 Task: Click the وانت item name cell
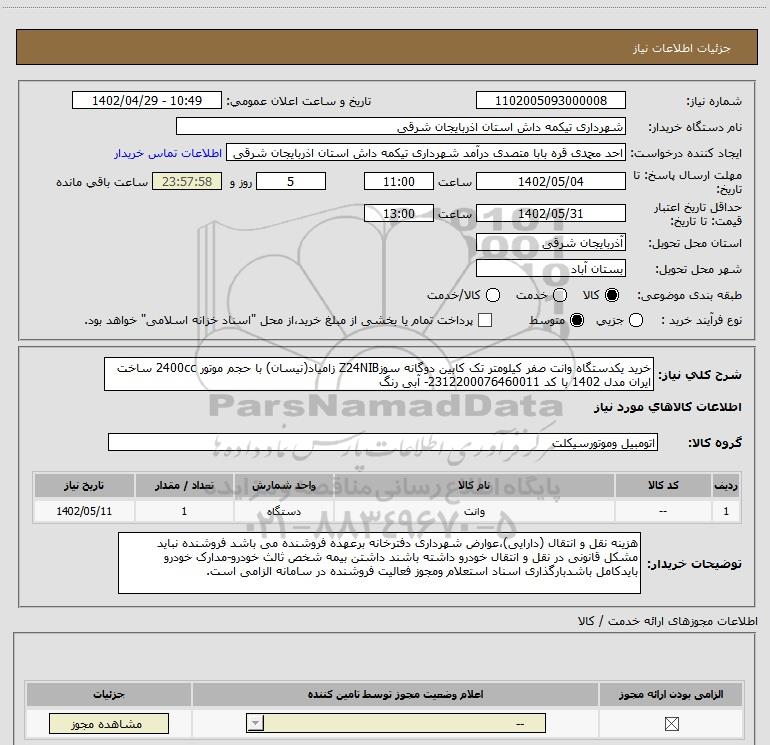tap(474, 511)
